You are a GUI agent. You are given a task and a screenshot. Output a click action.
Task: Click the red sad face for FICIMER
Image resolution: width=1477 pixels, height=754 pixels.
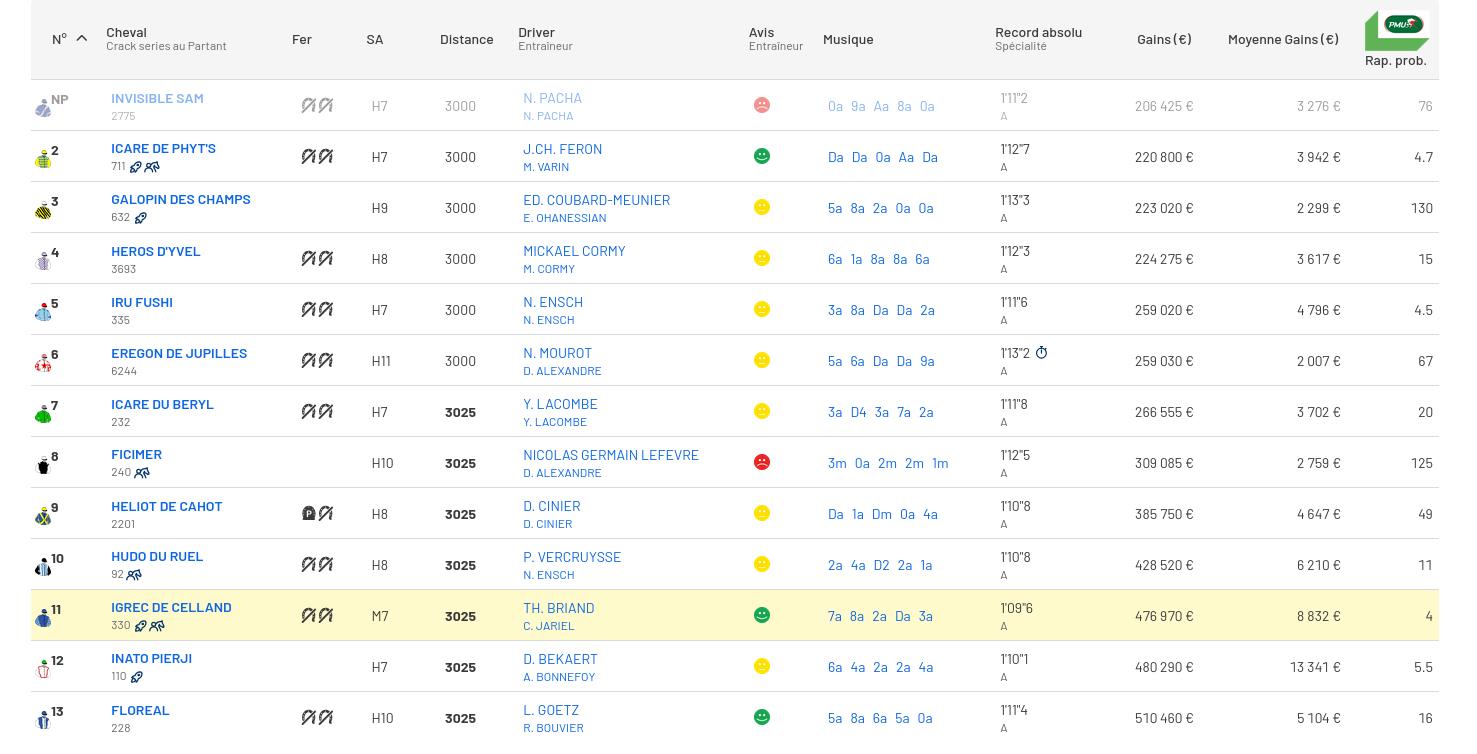tap(762, 462)
